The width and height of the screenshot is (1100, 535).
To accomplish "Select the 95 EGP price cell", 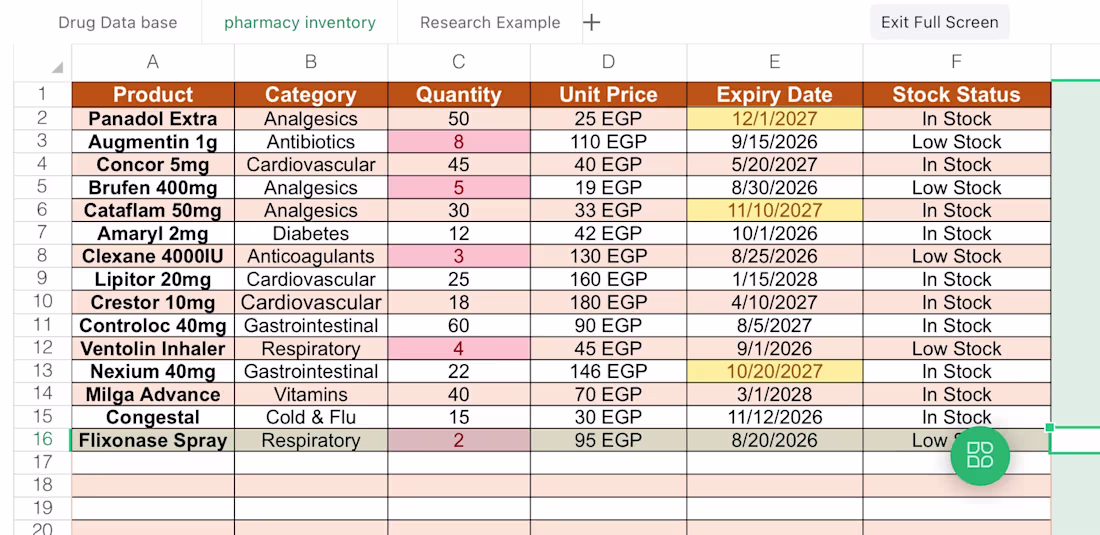I will (x=608, y=440).
